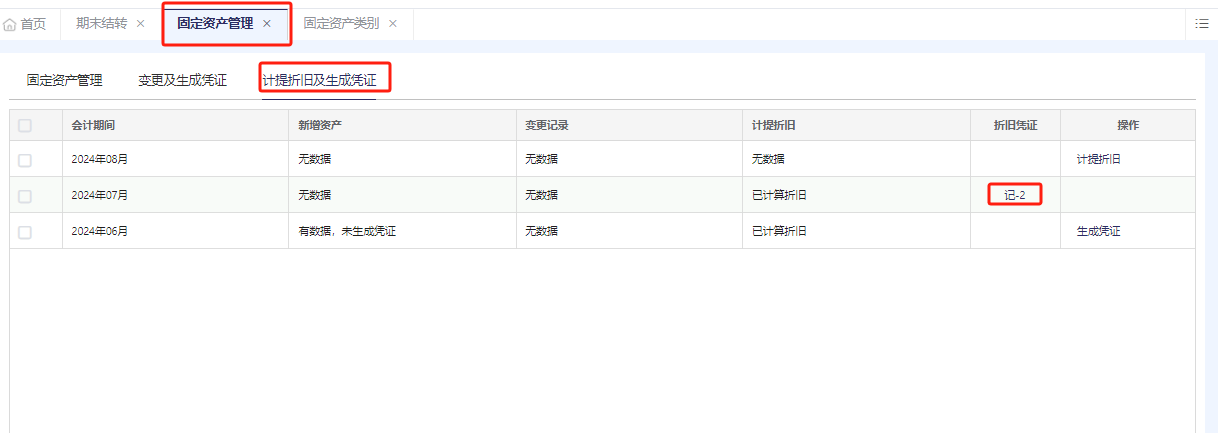The width and height of the screenshot is (1218, 433).
Task: Click the 折旧凭证 column header
Action: 1015,125
